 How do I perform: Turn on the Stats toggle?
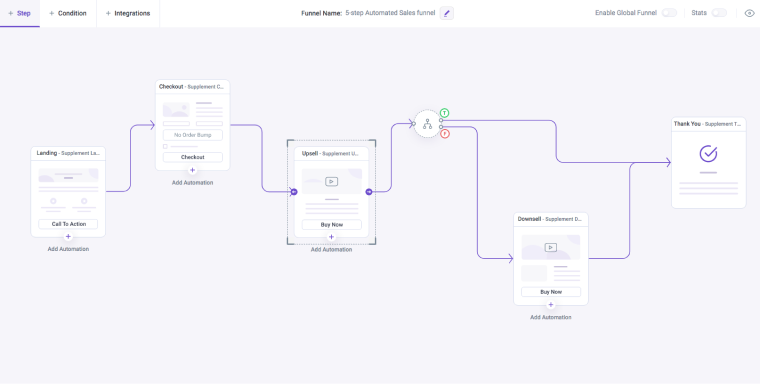pos(719,13)
